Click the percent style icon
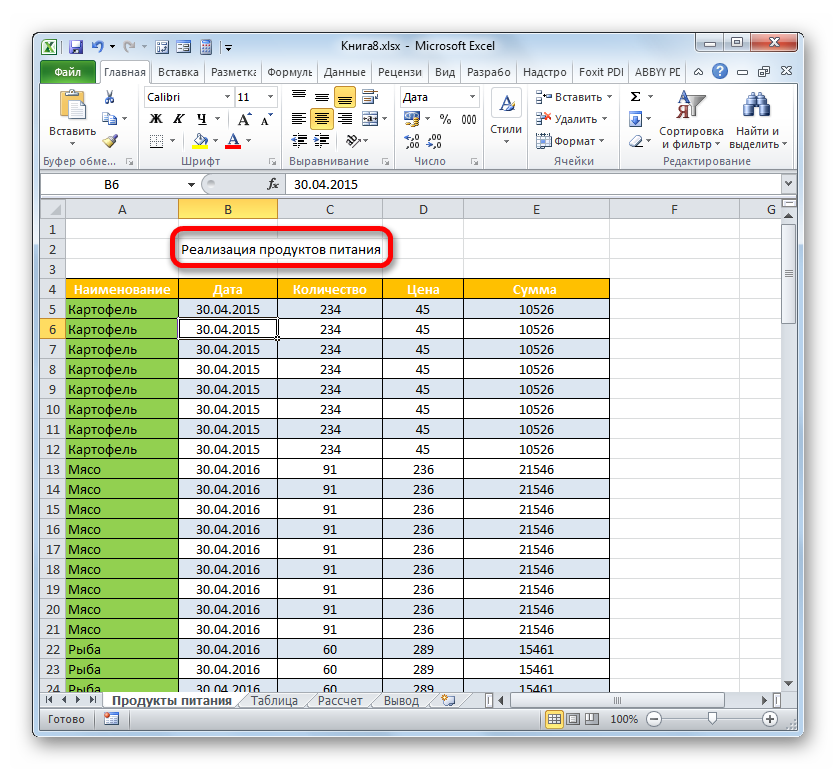837x770 pixels. tap(445, 119)
